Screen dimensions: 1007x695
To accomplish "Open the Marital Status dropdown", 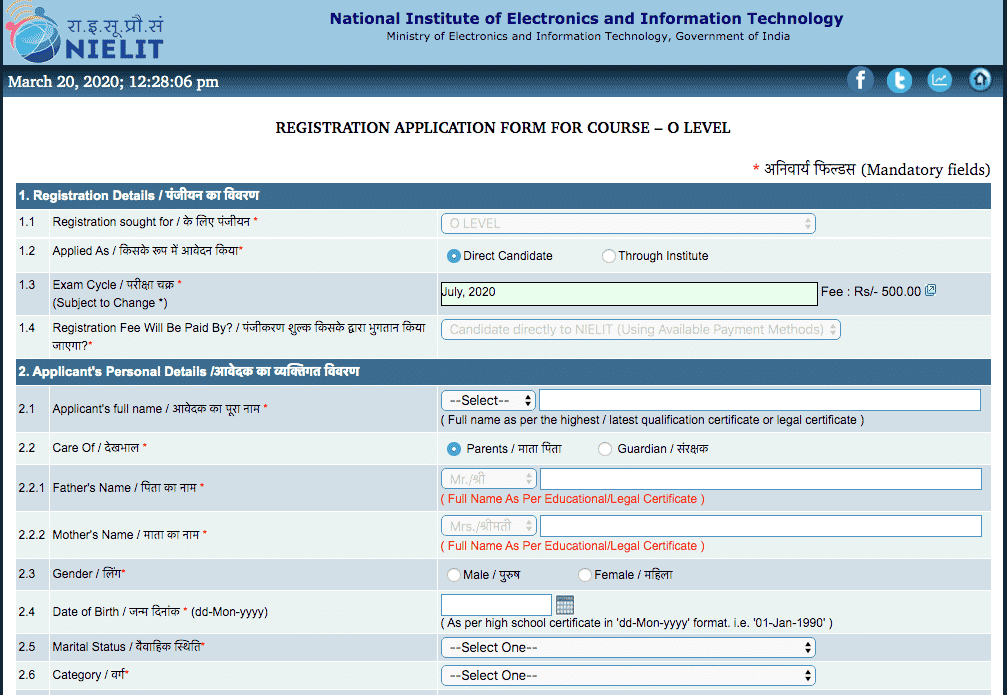I will click(x=628, y=647).
